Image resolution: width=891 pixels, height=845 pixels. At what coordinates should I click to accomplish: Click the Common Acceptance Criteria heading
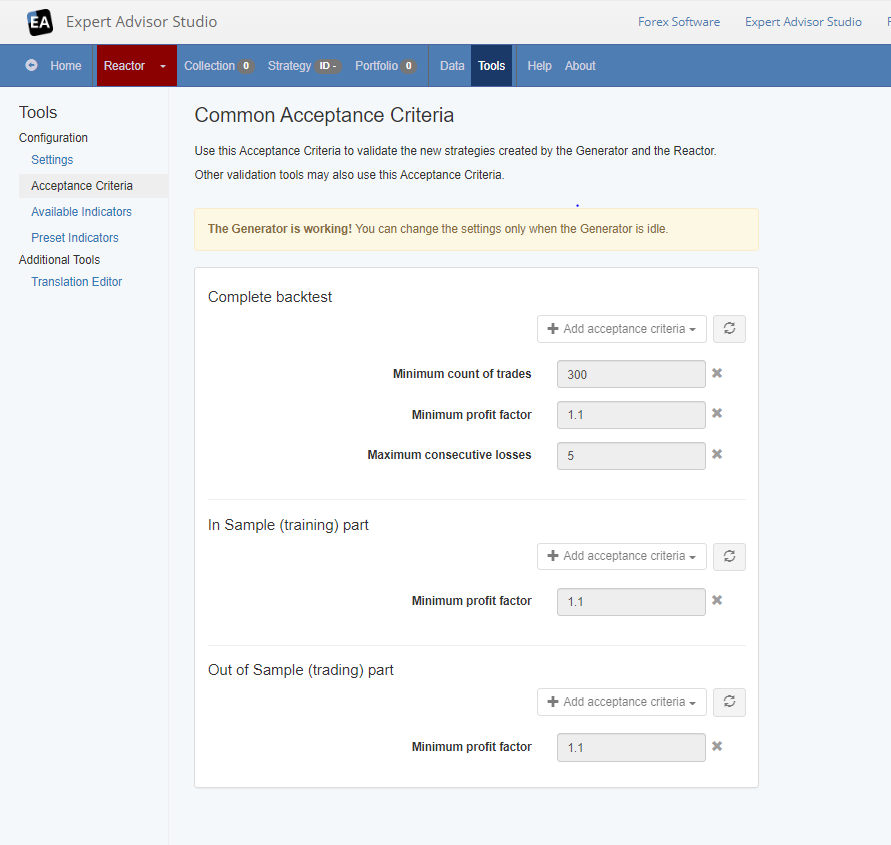click(x=324, y=115)
